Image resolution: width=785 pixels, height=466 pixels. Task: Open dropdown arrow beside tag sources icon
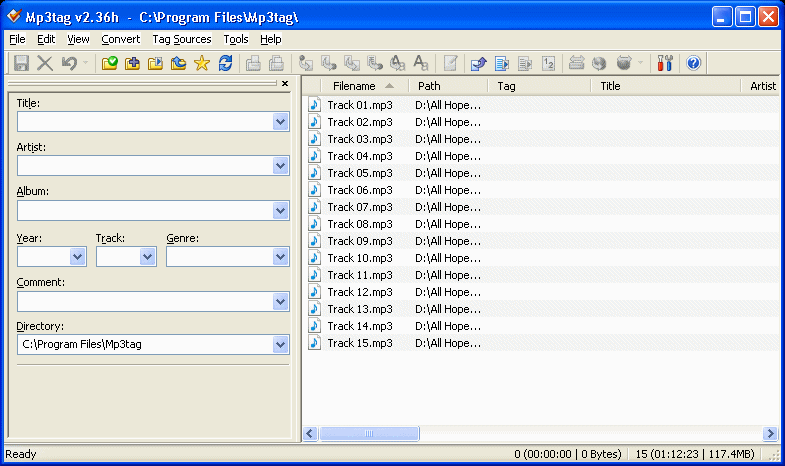pos(640,63)
